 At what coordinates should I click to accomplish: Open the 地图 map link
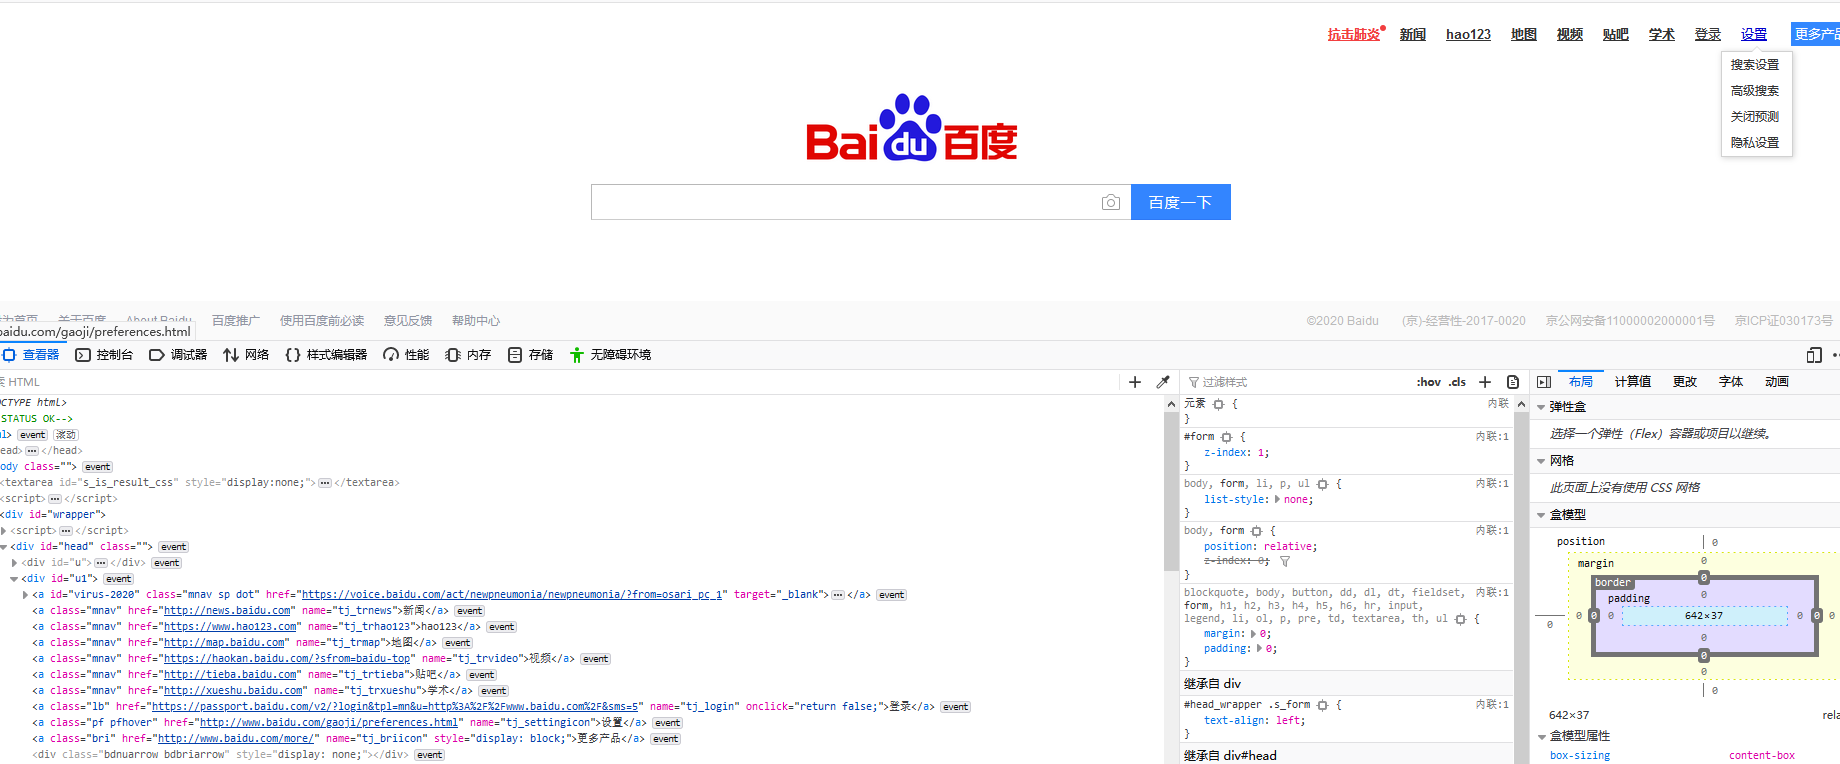(x=1524, y=34)
